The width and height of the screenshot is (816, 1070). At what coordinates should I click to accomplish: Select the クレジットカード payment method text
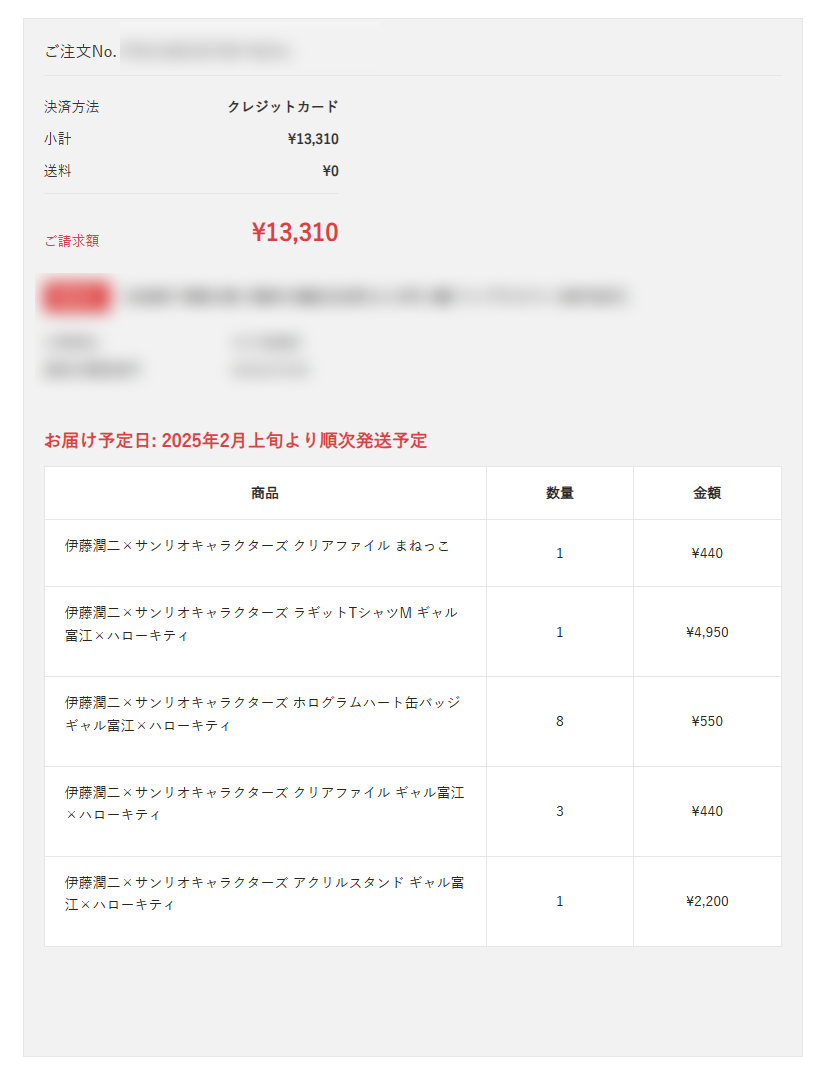coord(282,106)
